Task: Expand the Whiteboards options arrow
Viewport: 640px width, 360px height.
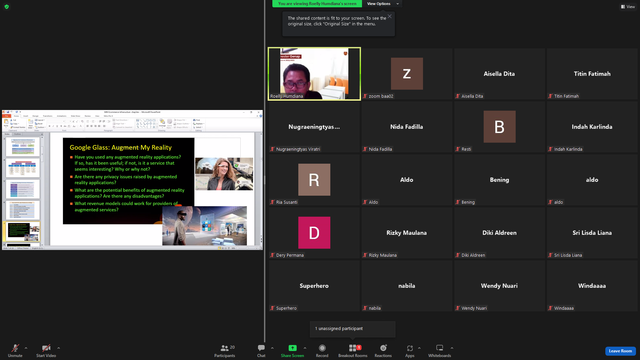Action: 452,348
